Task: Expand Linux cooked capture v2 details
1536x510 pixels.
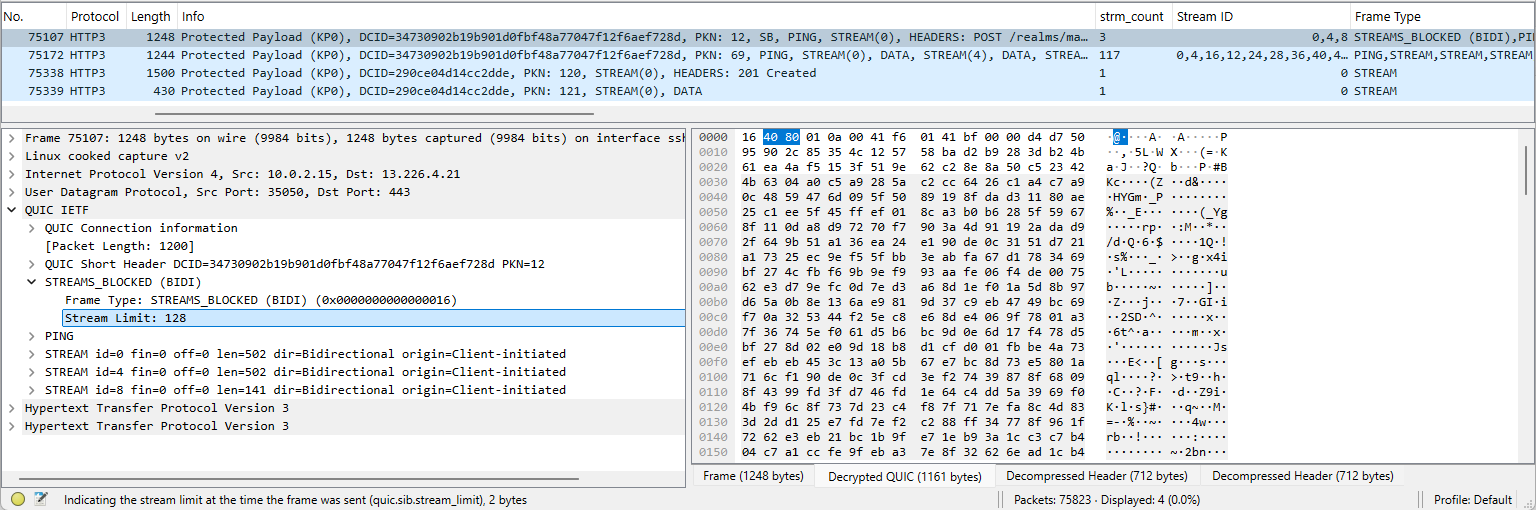Action: tap(11, 156)
